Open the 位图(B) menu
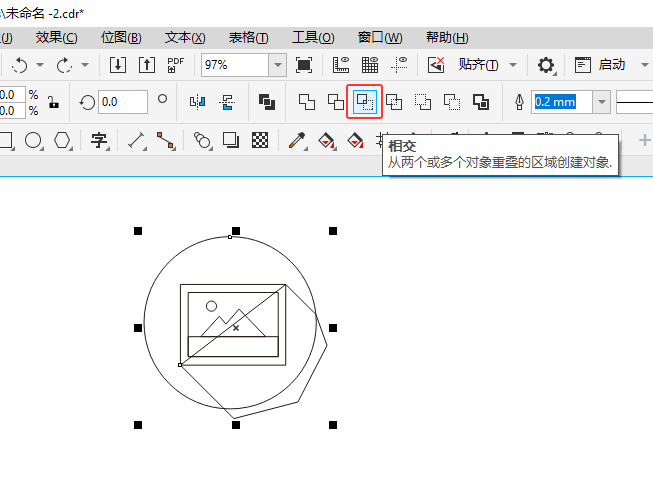Viewport: 653px width, 481px height. (121, 38)
